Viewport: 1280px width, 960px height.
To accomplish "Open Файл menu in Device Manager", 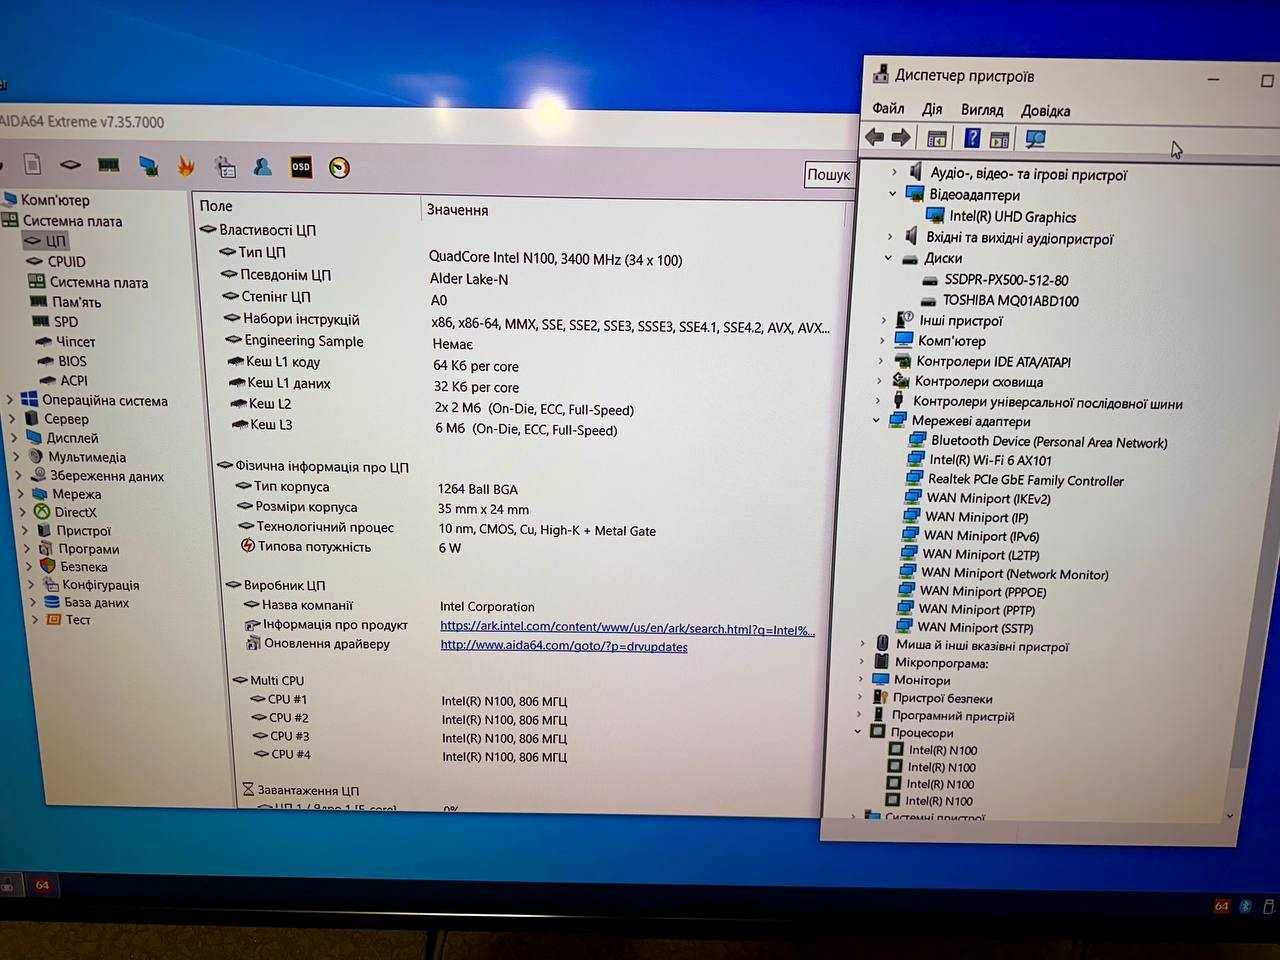I will pyautogui.click(x=888, y=108).
